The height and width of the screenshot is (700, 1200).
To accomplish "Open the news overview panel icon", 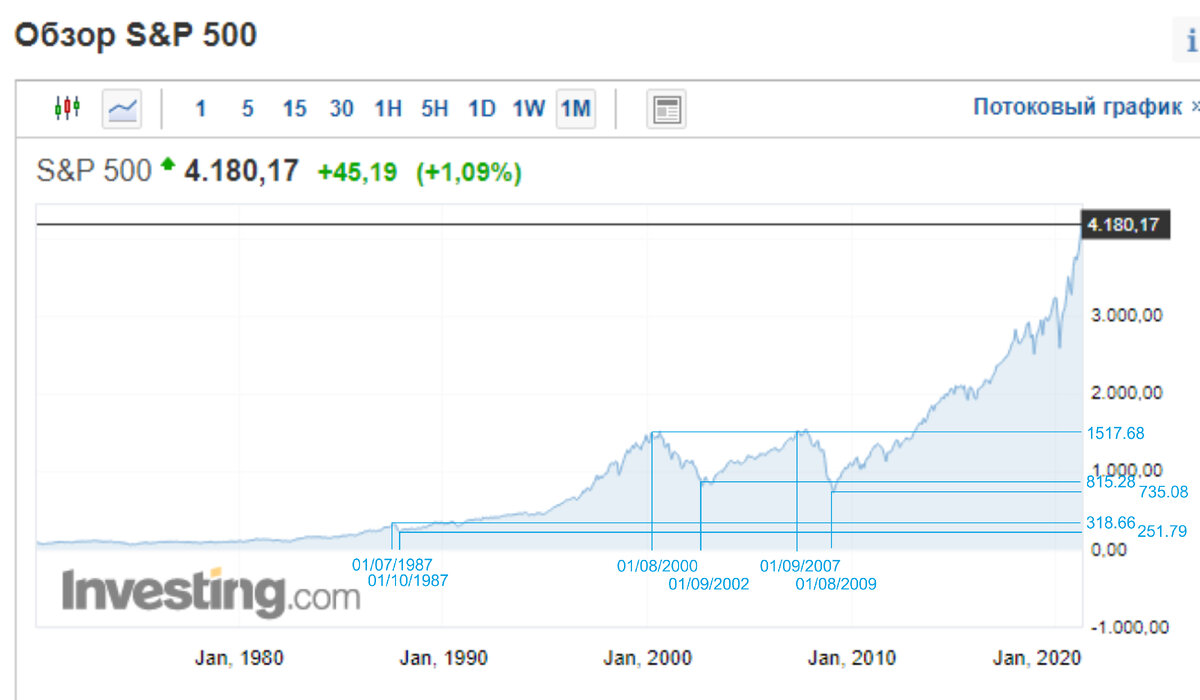I will pos(665,109).
